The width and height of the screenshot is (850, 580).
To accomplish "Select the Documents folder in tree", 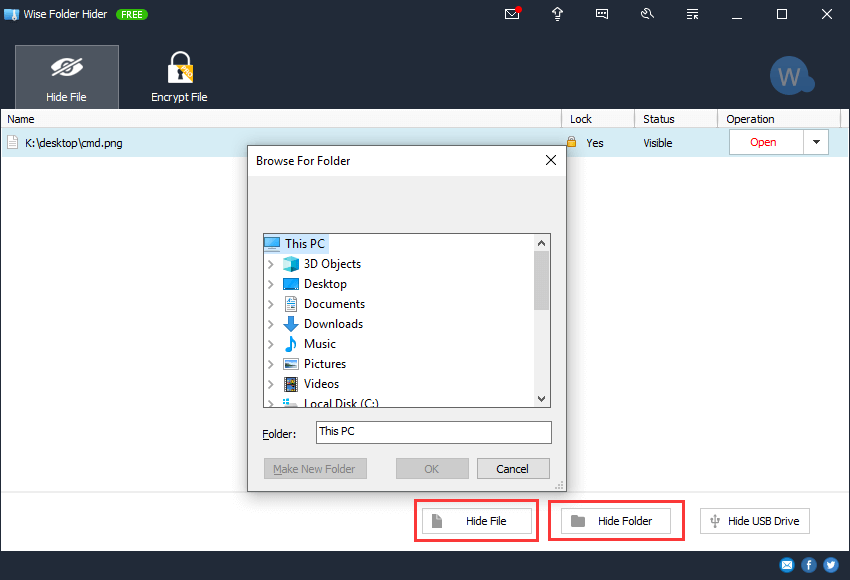I will click(x=324, y=304).
